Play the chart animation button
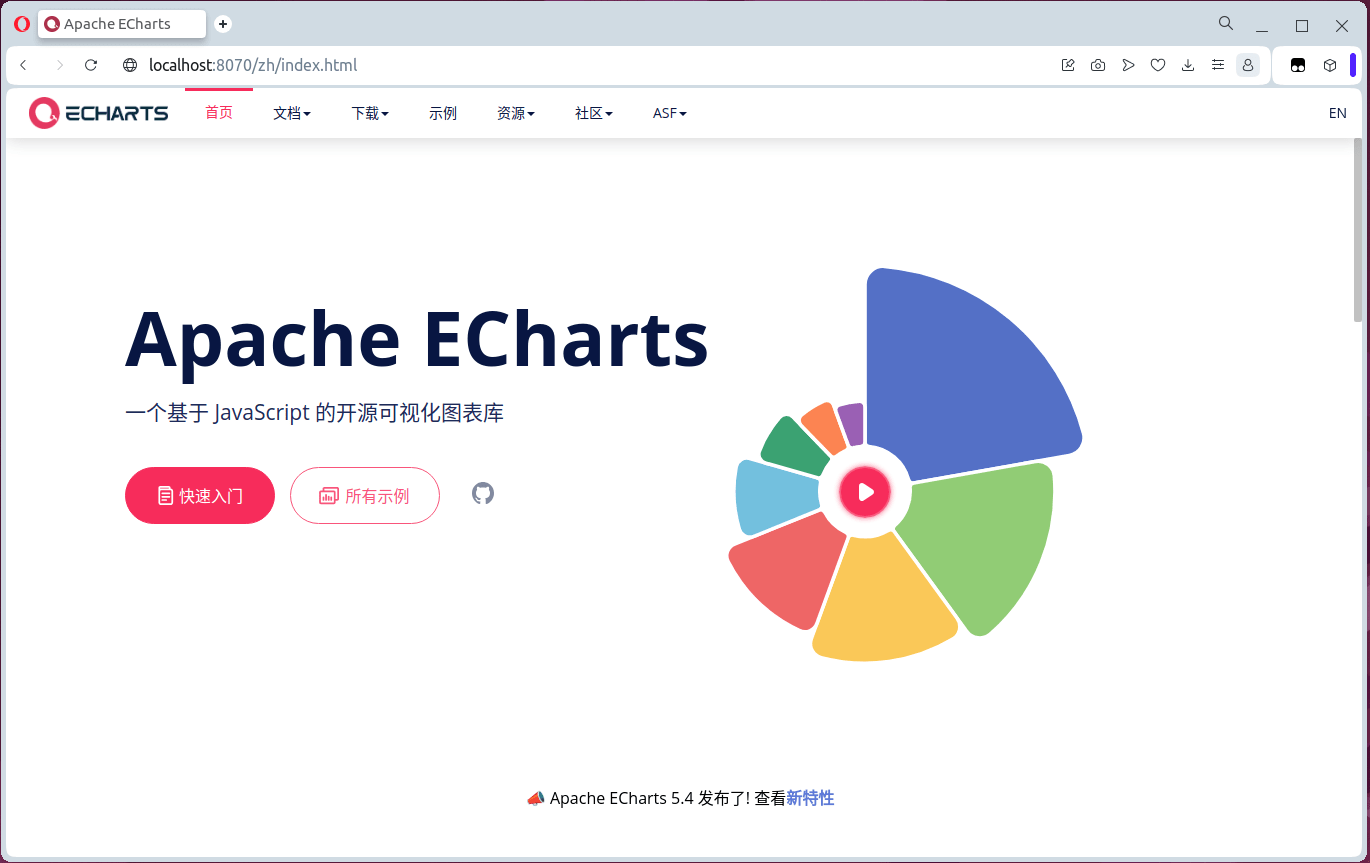 pos(865,492)
